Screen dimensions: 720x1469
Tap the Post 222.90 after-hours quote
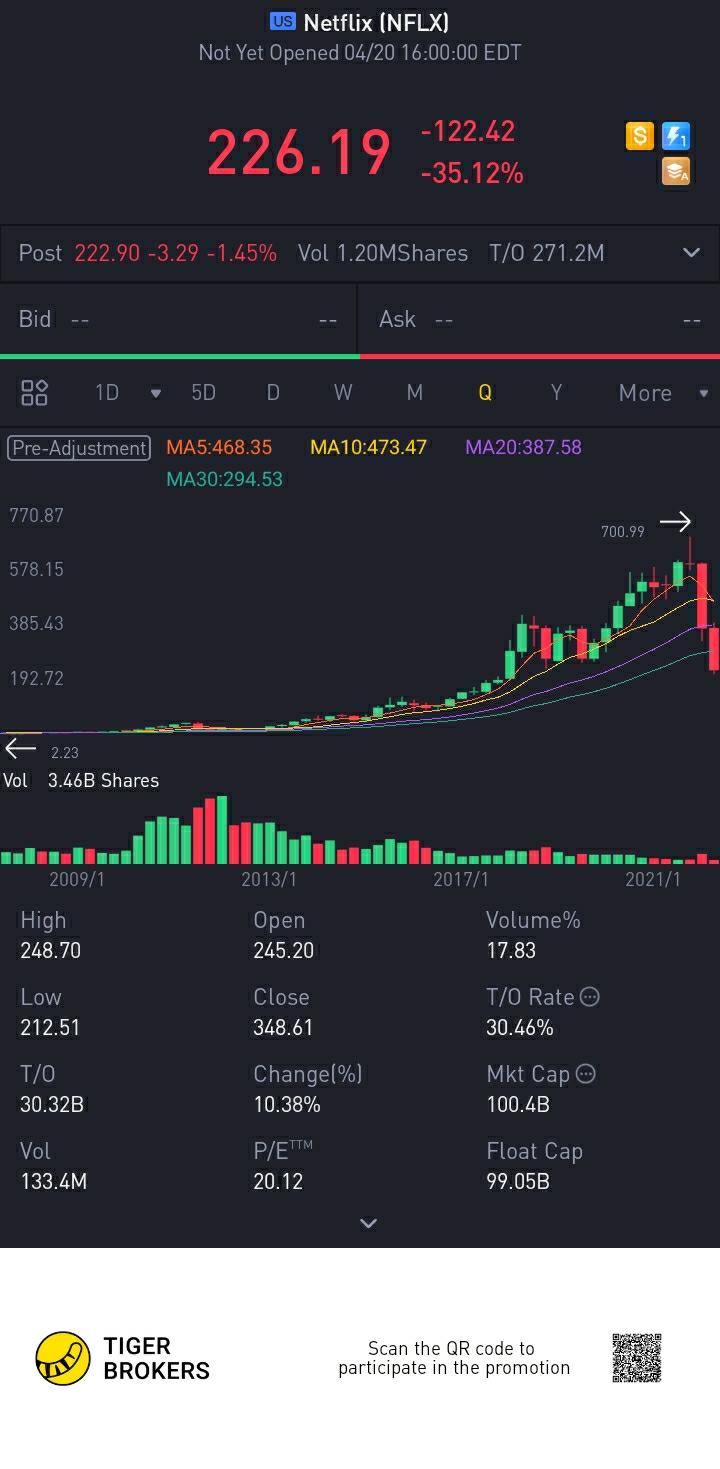(x=147, y=253)
